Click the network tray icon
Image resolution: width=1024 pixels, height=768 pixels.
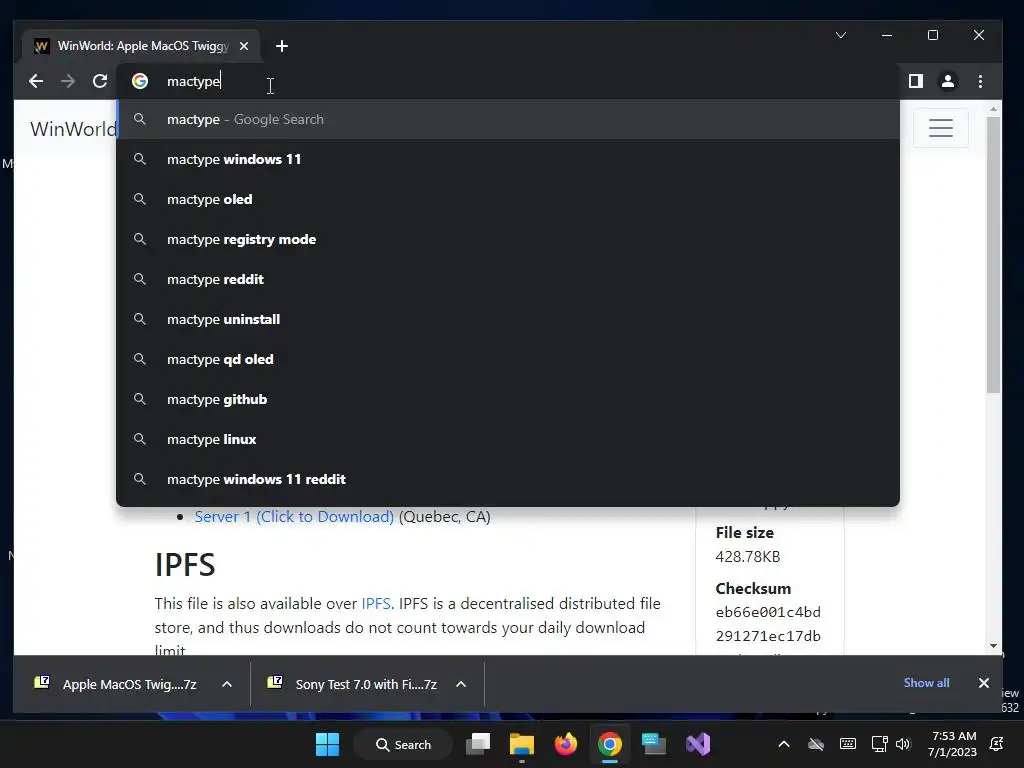pyautogui.click(x=879, y=744)
